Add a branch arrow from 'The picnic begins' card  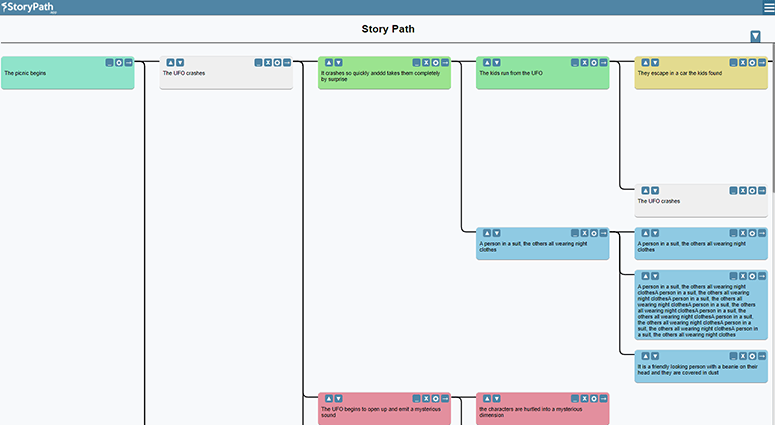click(x=128, y=62)
